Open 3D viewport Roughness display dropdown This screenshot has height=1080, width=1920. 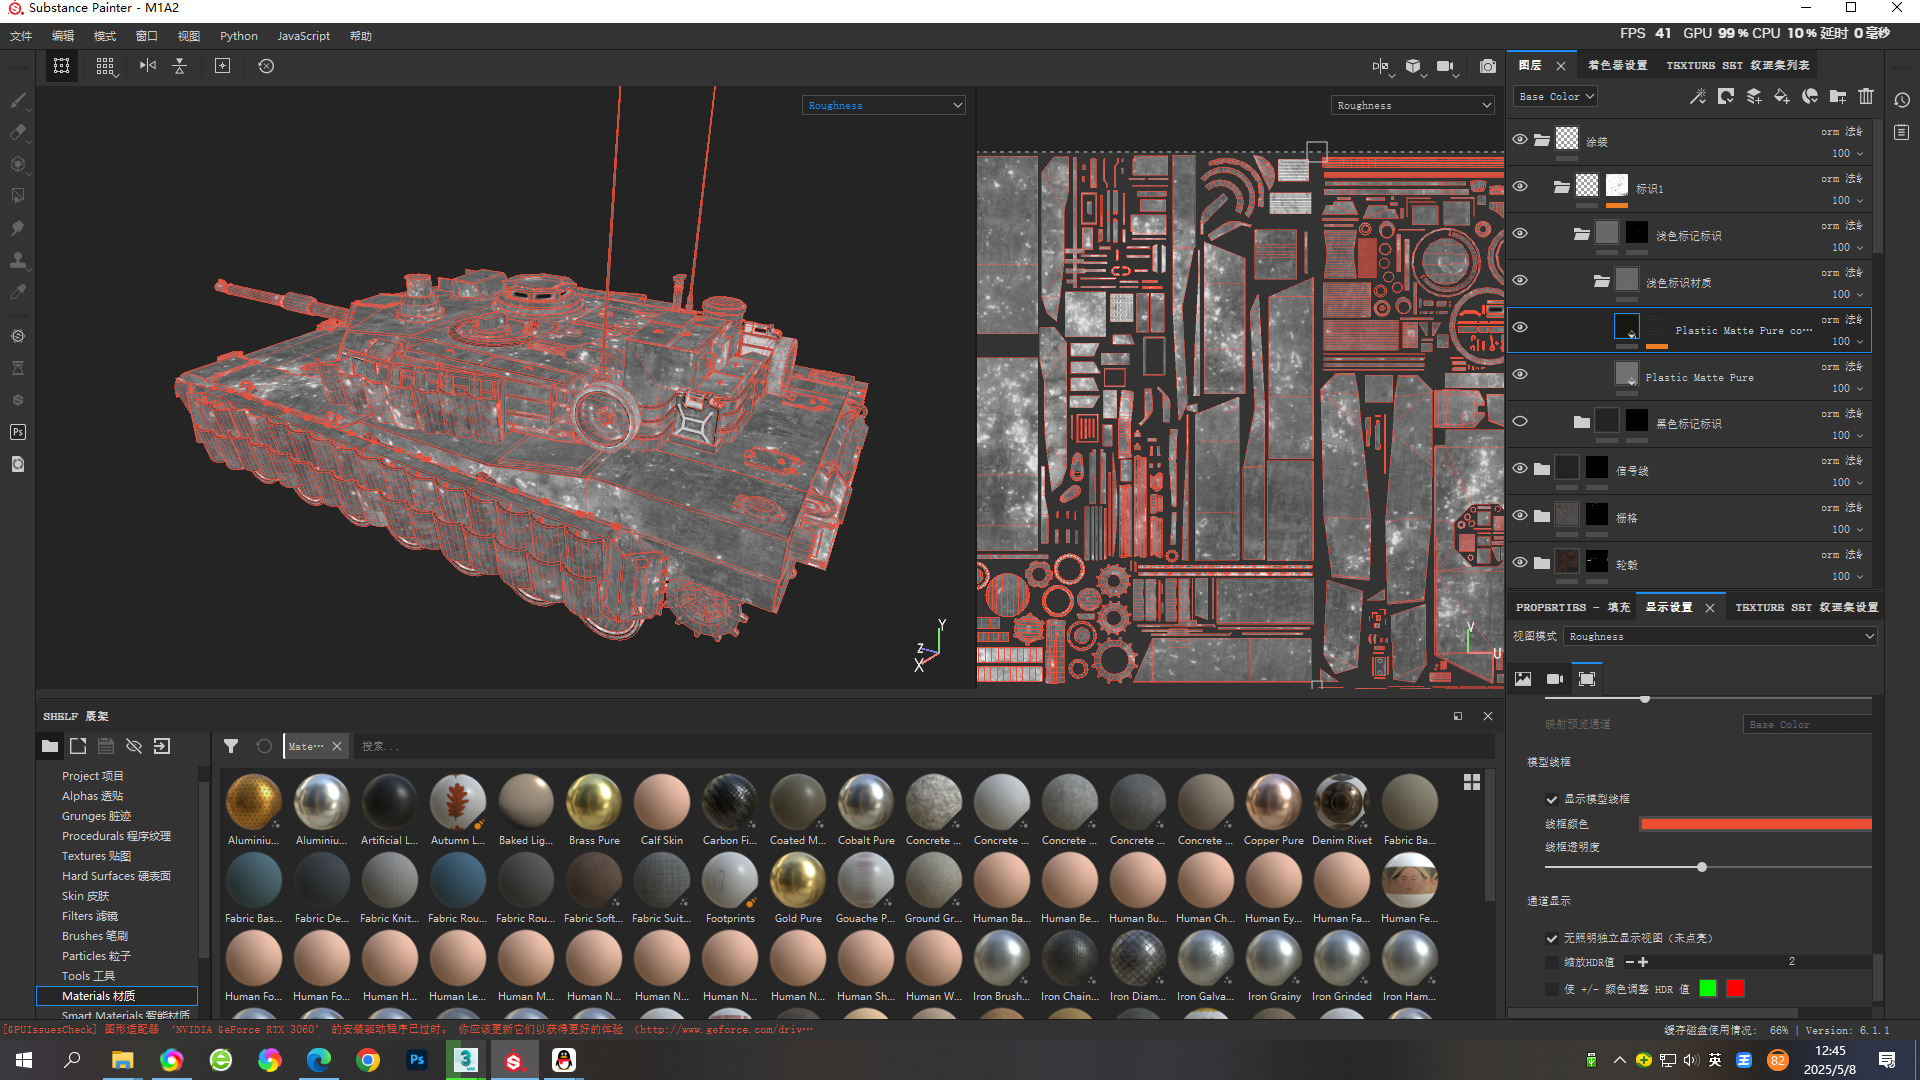[884, 105]
